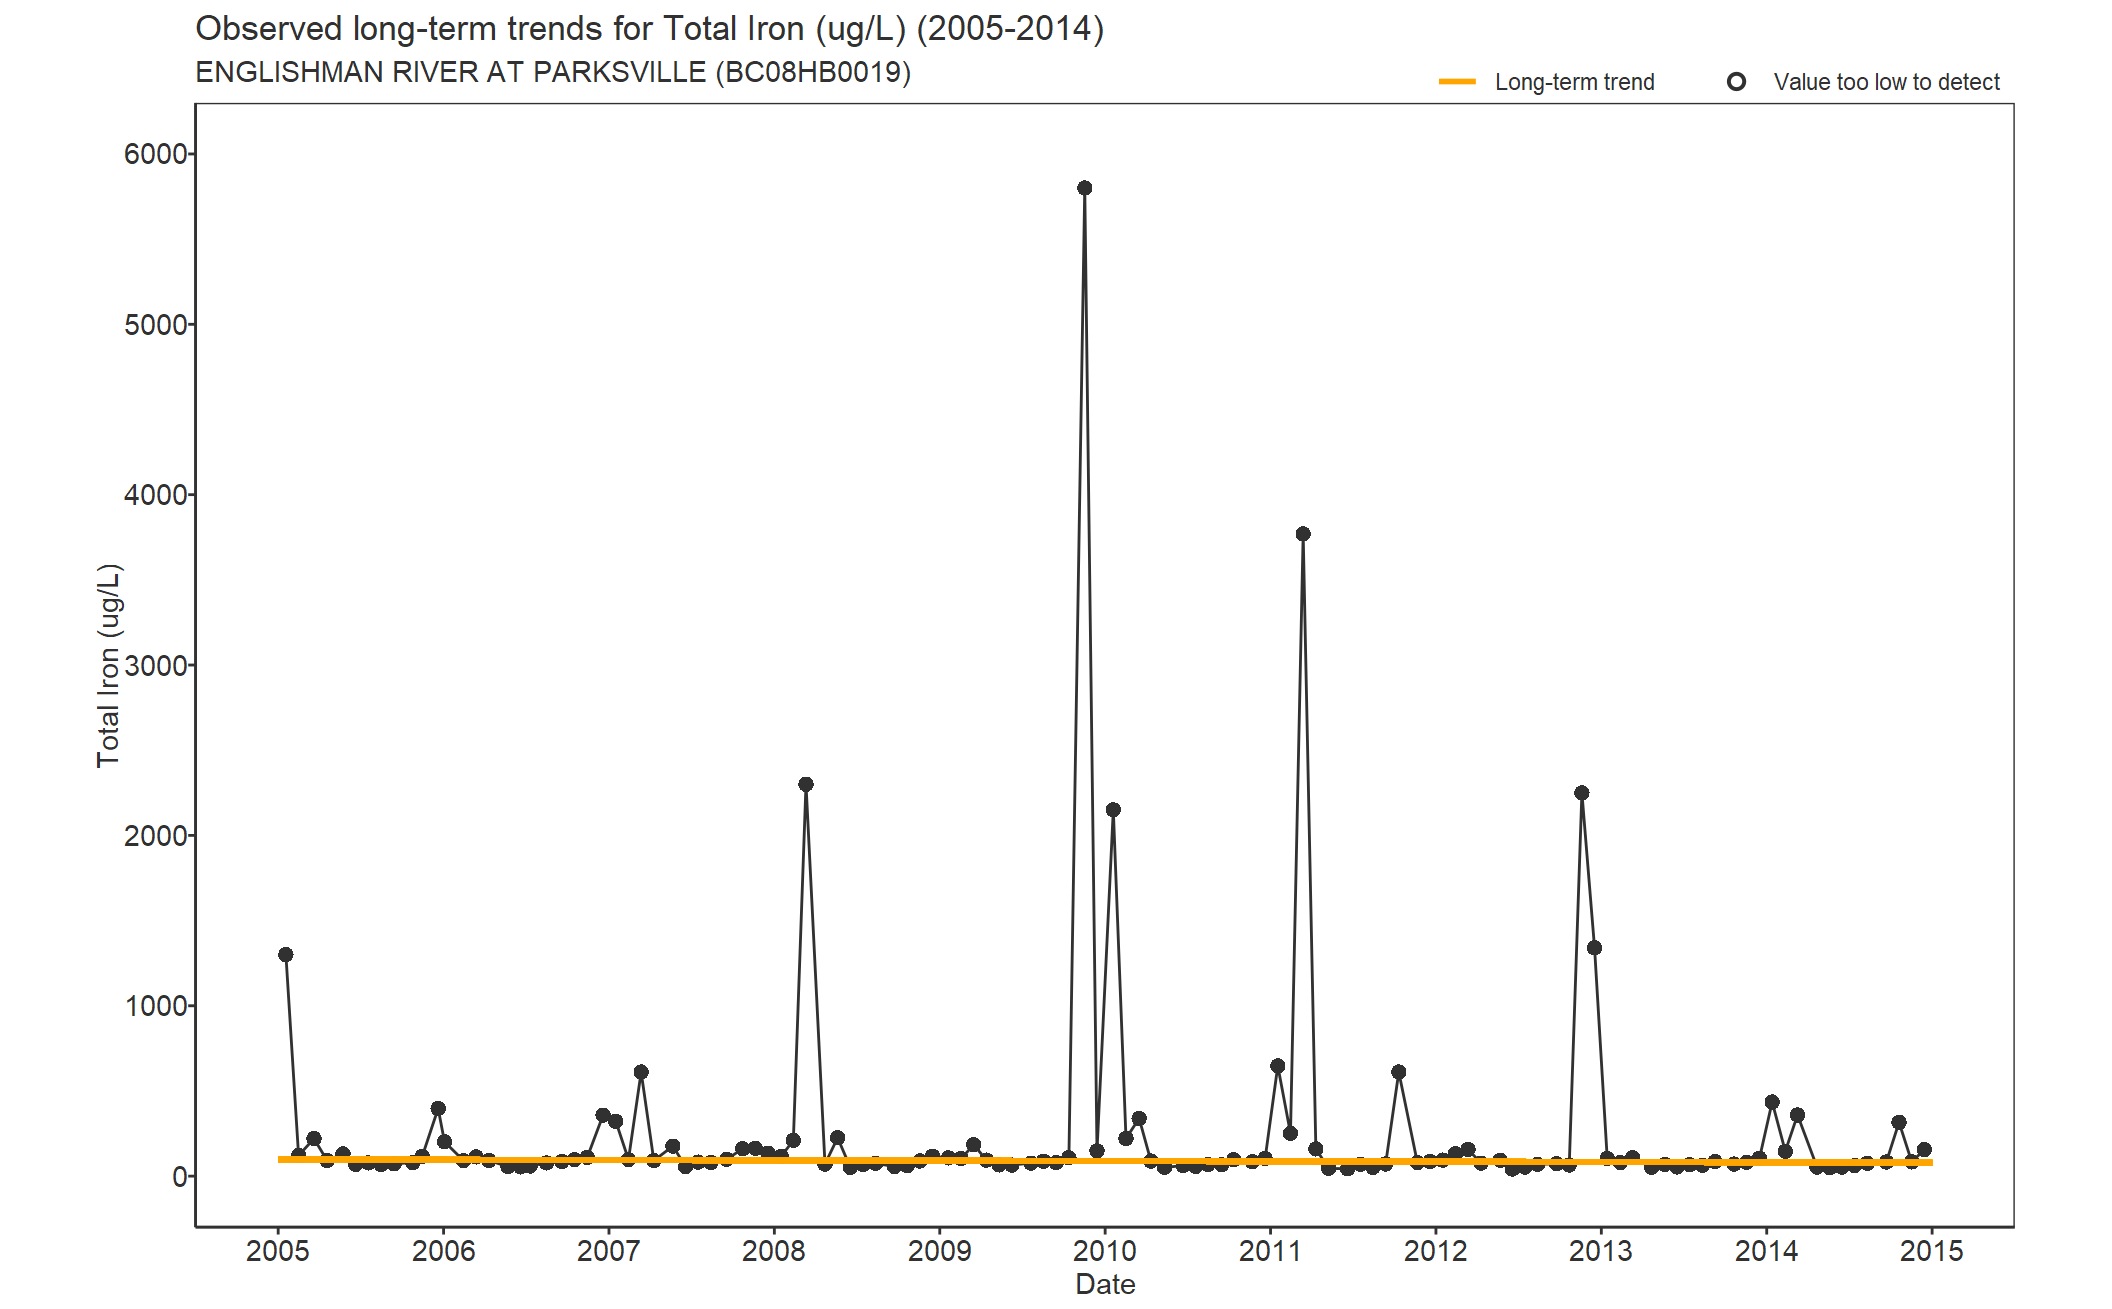Select the late 2012 peak point near 2250

coord(1582,793)
